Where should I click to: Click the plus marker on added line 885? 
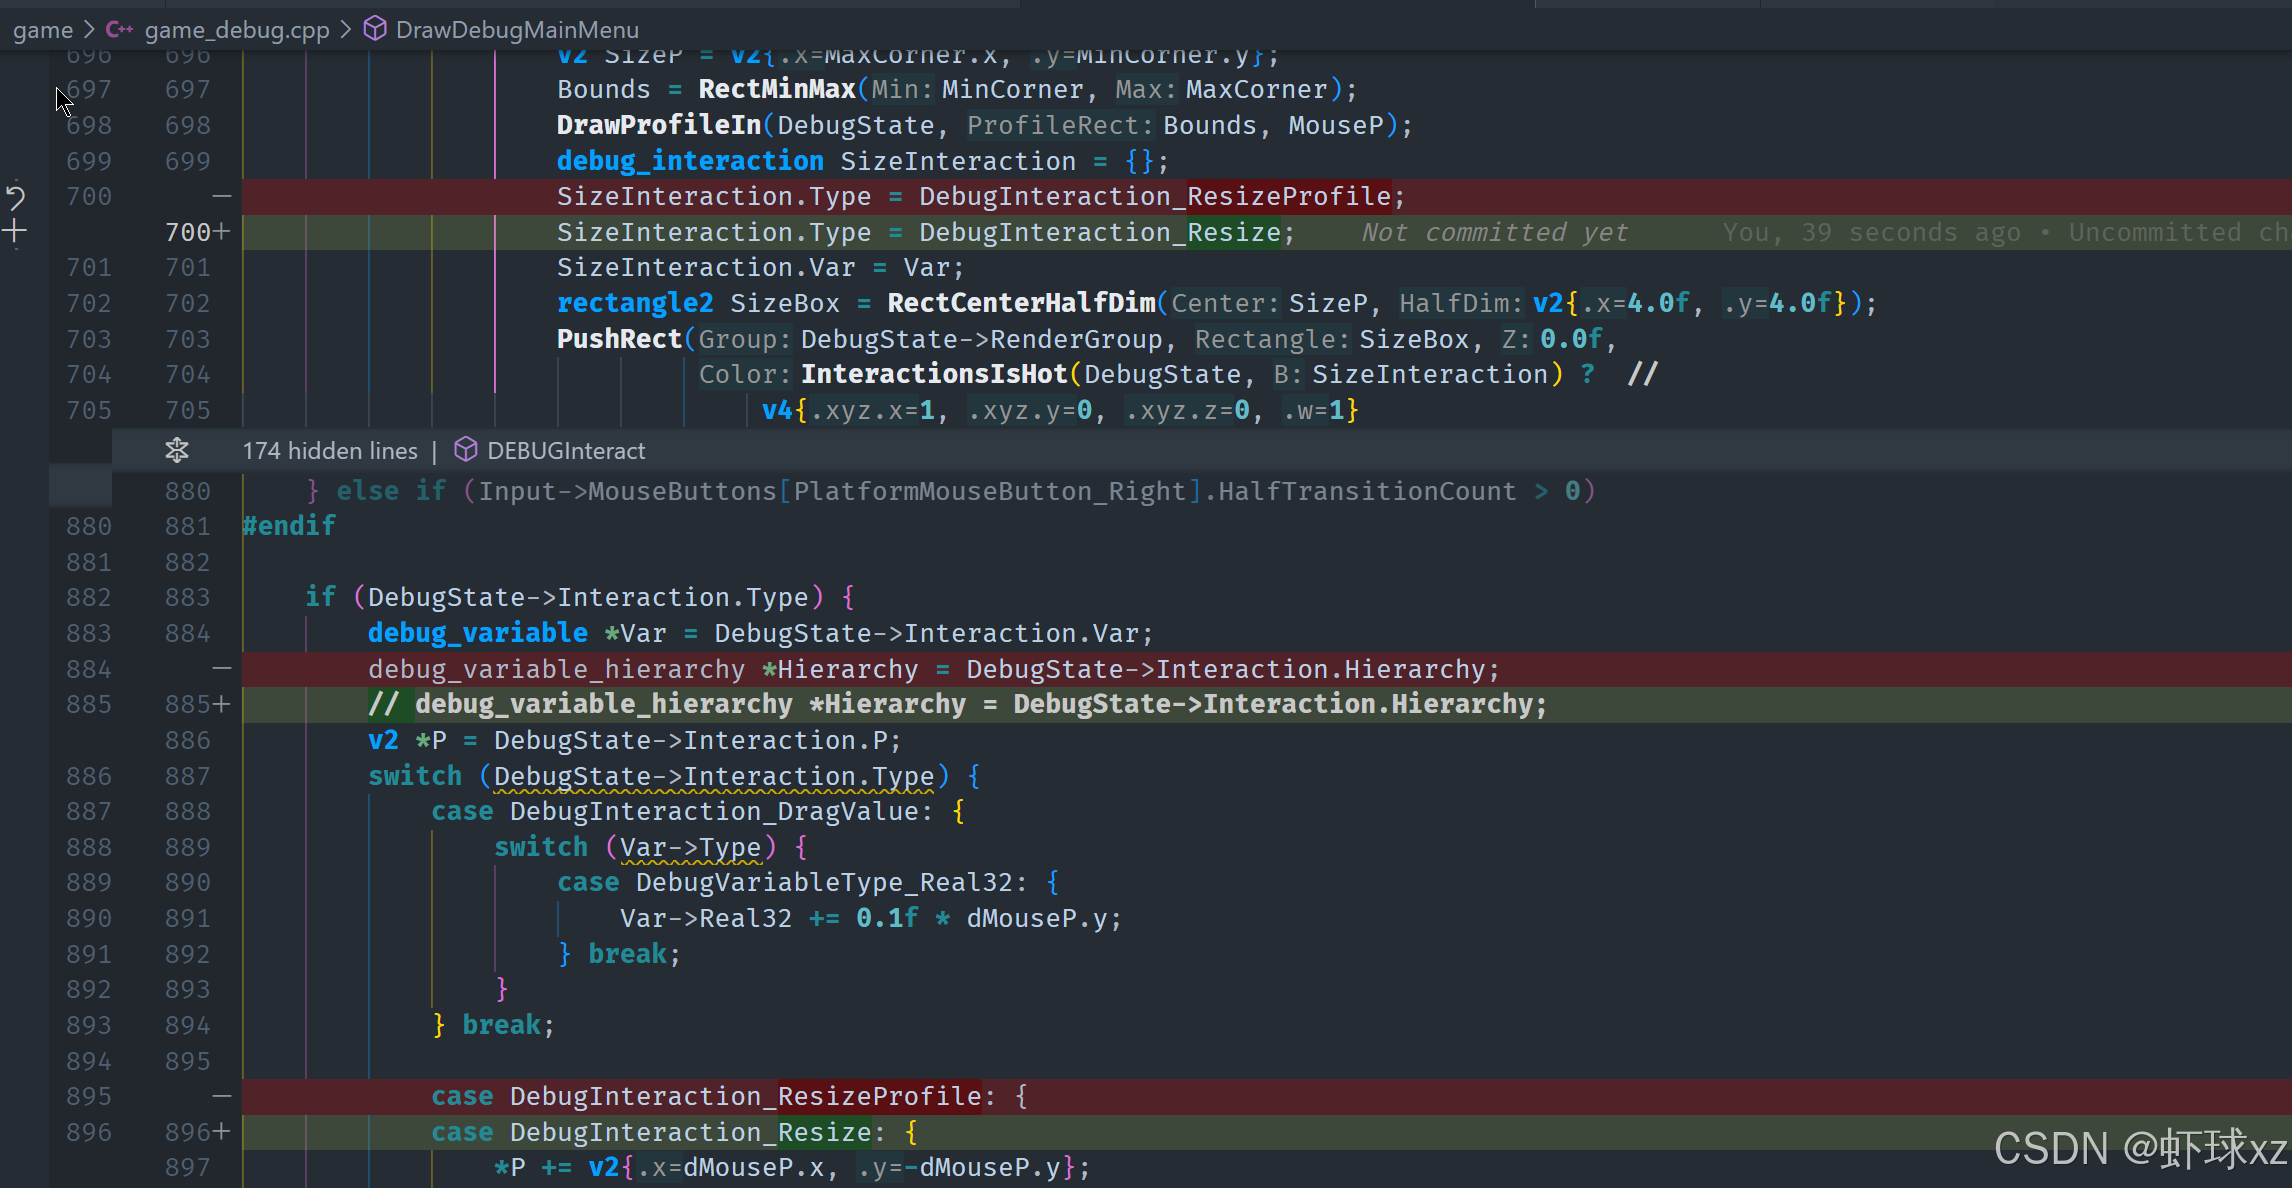point(222,704)
